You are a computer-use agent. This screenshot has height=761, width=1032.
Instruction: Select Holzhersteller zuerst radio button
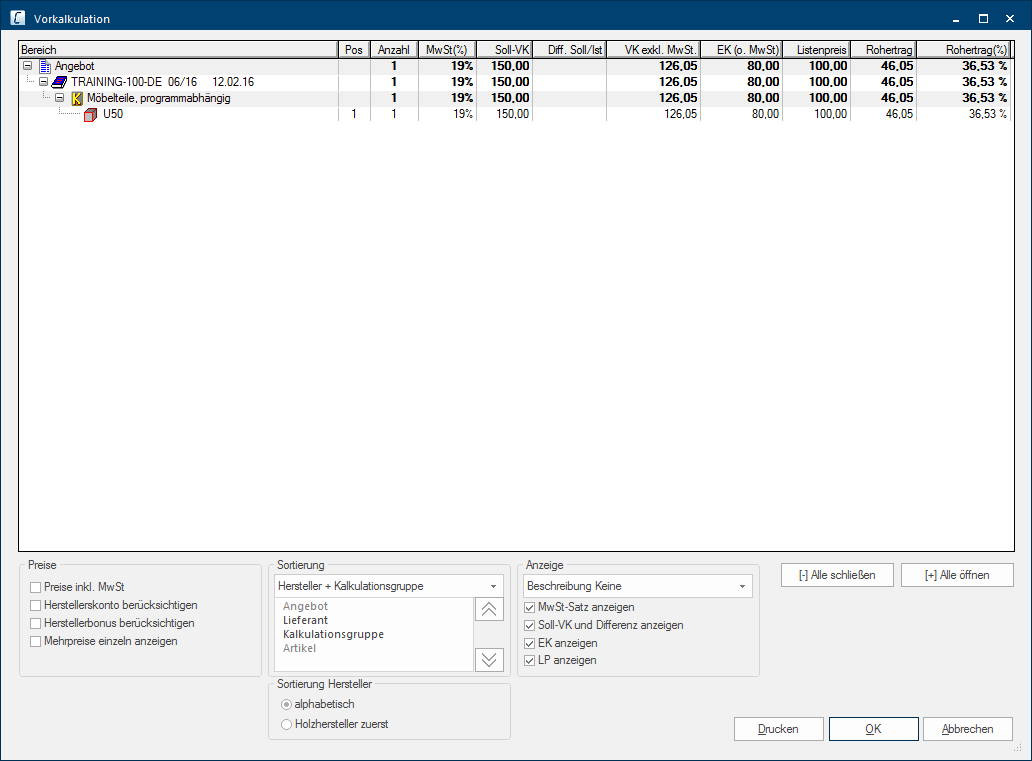(287, 723)
